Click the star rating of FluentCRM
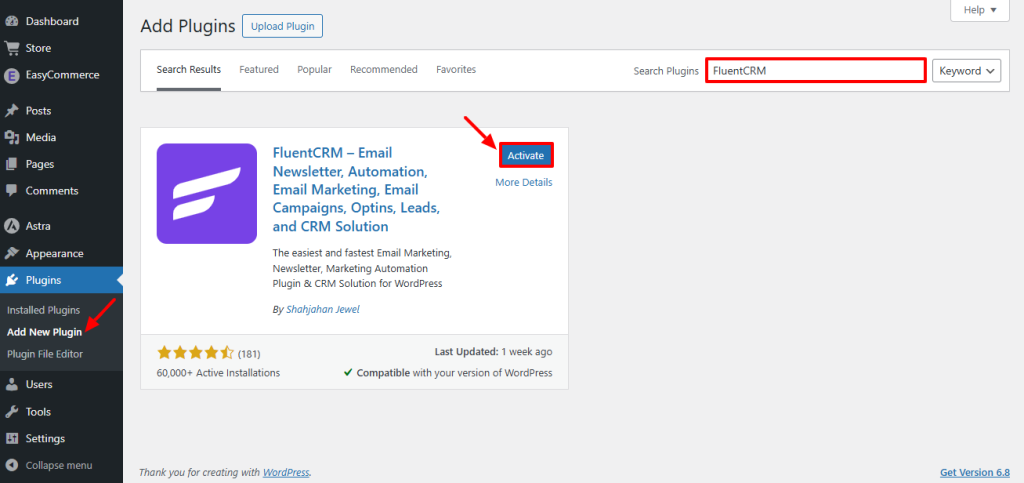Screen dimensions: 1024x483 [x=195, y=354]
